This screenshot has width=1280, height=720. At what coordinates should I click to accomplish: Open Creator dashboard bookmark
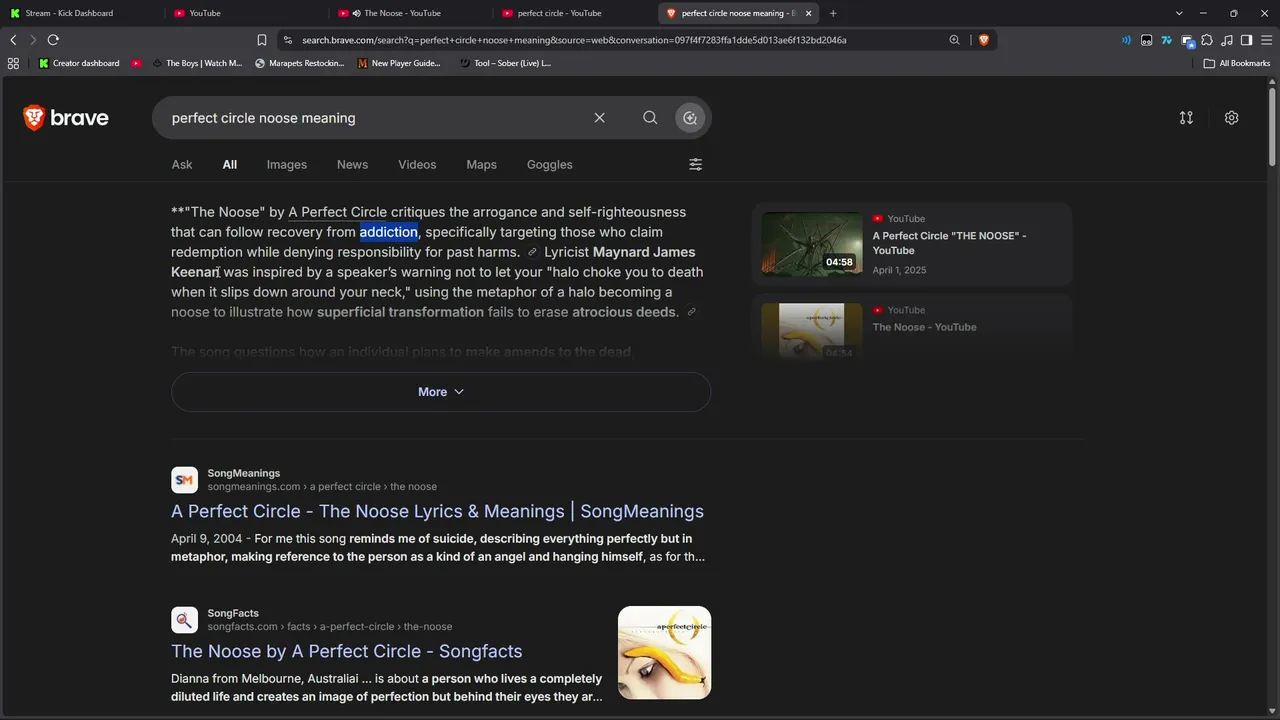pyautogui.click(x=79, y=63)
